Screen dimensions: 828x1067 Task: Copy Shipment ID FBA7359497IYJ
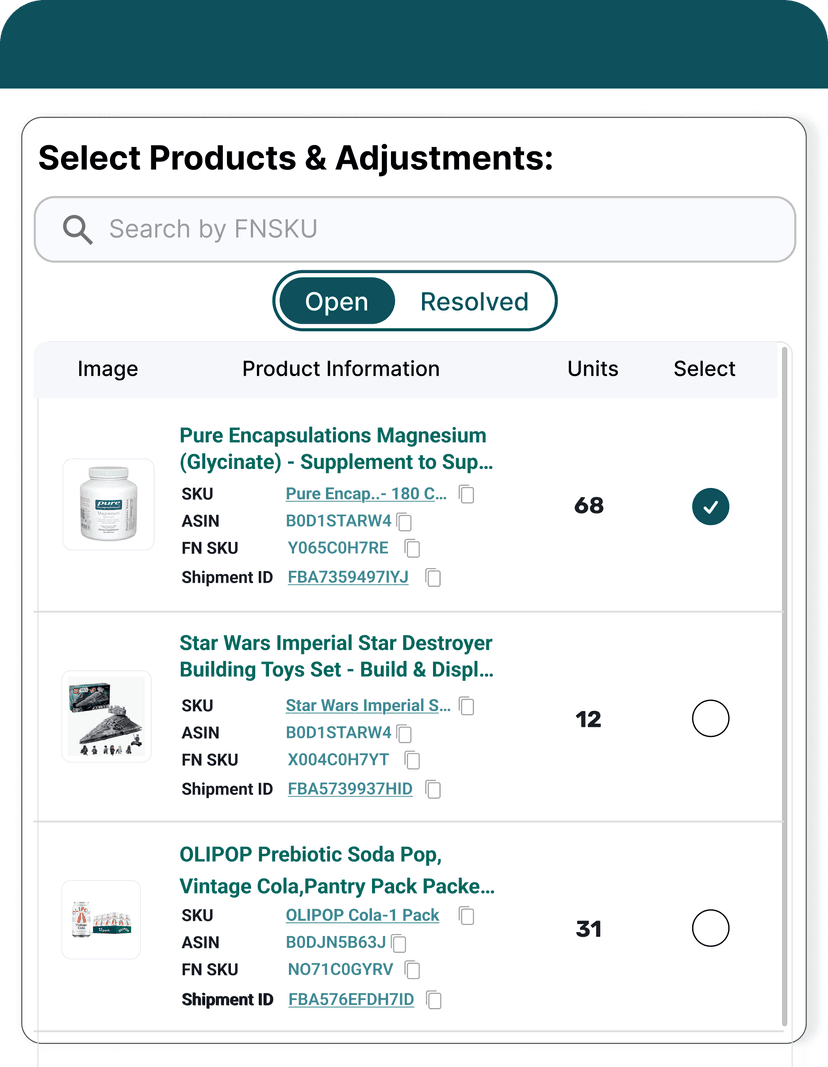pos(432,577)
